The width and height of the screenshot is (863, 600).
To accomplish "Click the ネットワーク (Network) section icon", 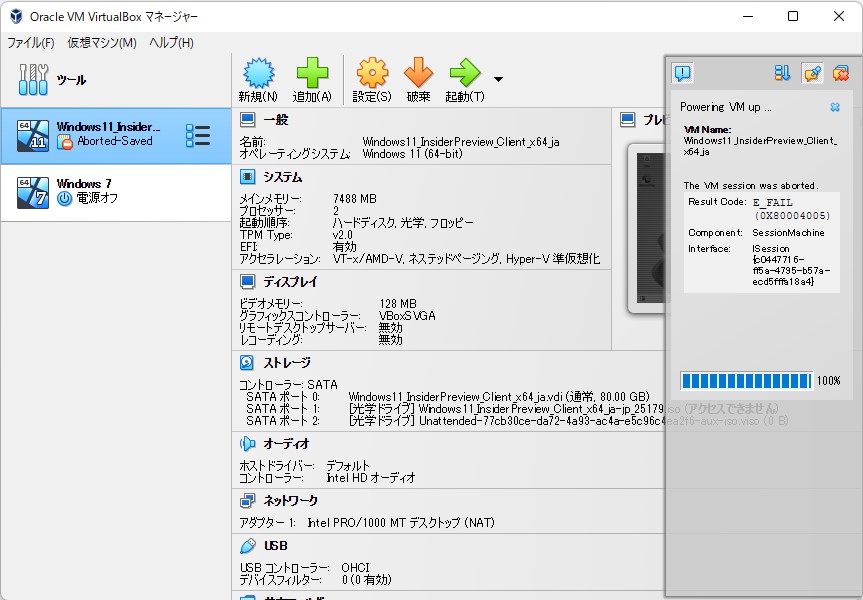I will [247, 500].
